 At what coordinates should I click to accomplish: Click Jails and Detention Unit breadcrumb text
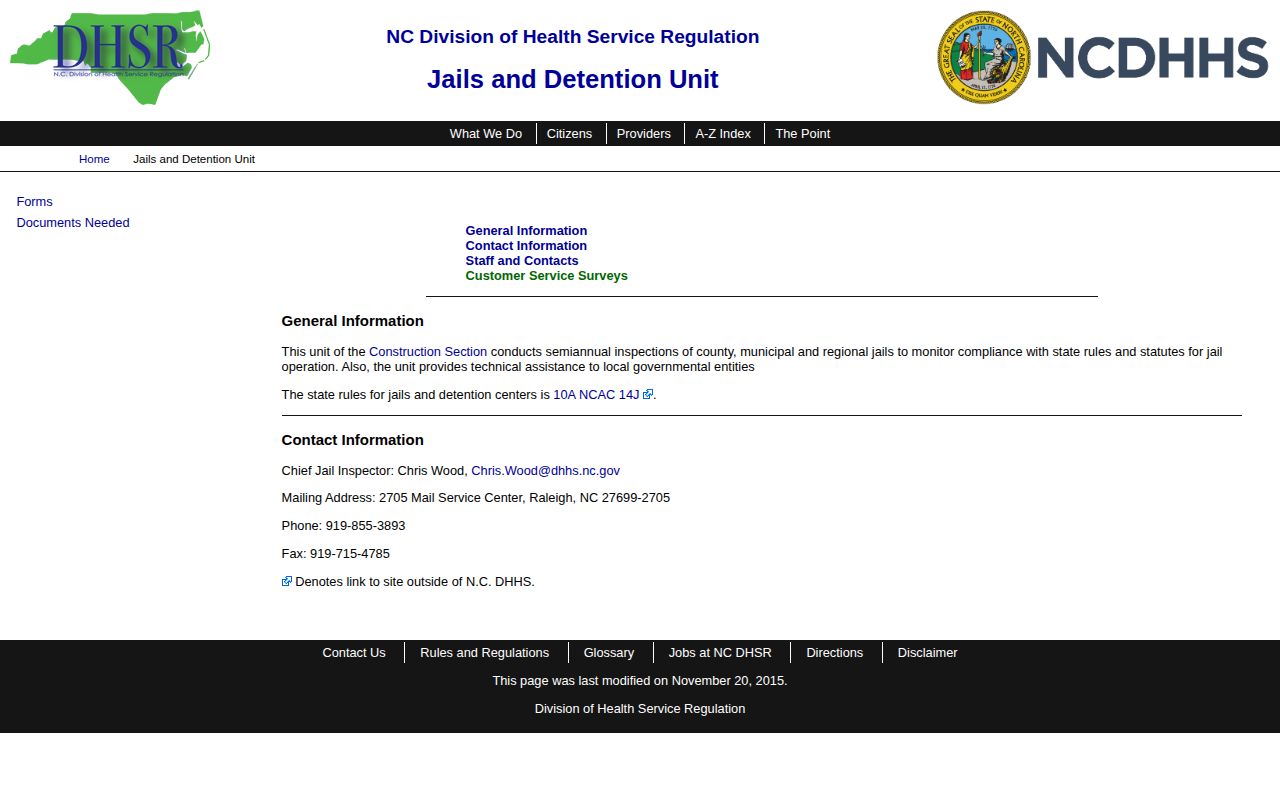(194, 159)
